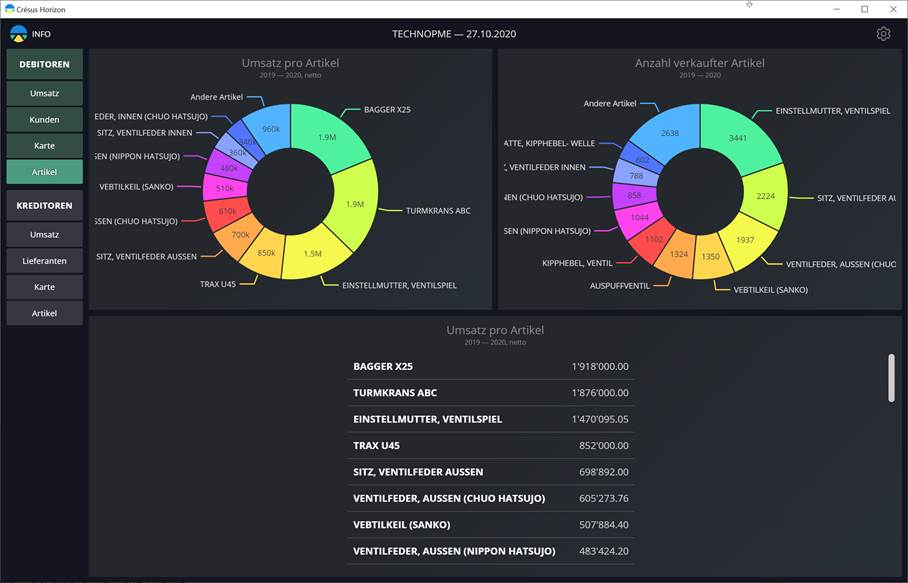Click the AUSPUFFVENTIL chart label
The image size is (908, 583).
[x=620, y=286]
